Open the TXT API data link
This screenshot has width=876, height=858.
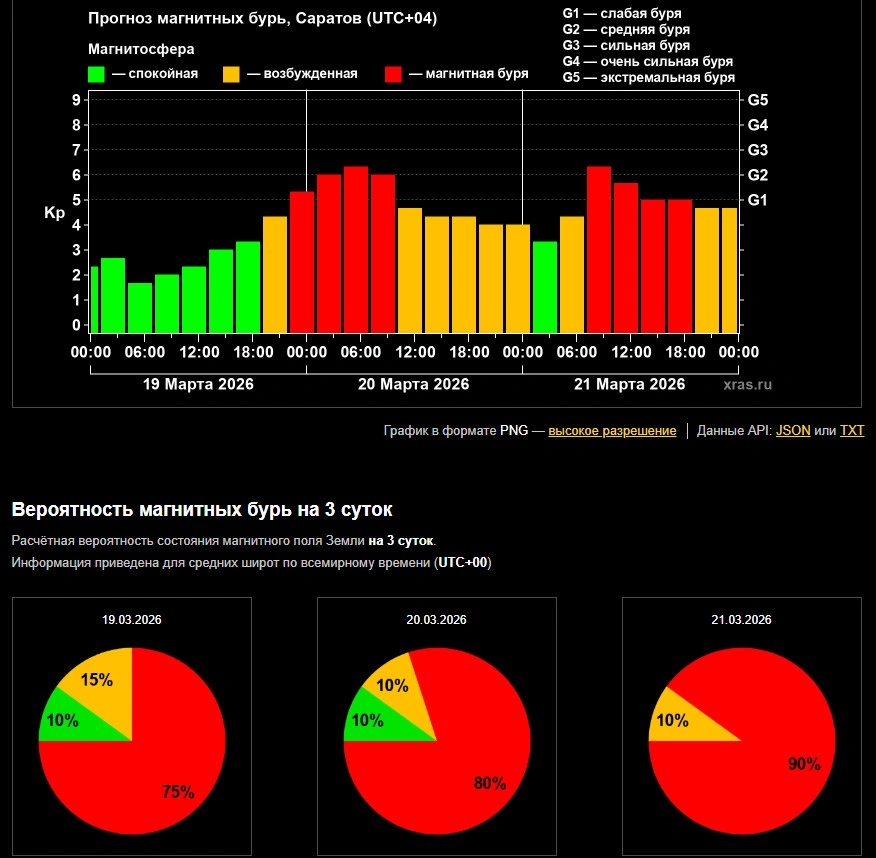[851, 431]
